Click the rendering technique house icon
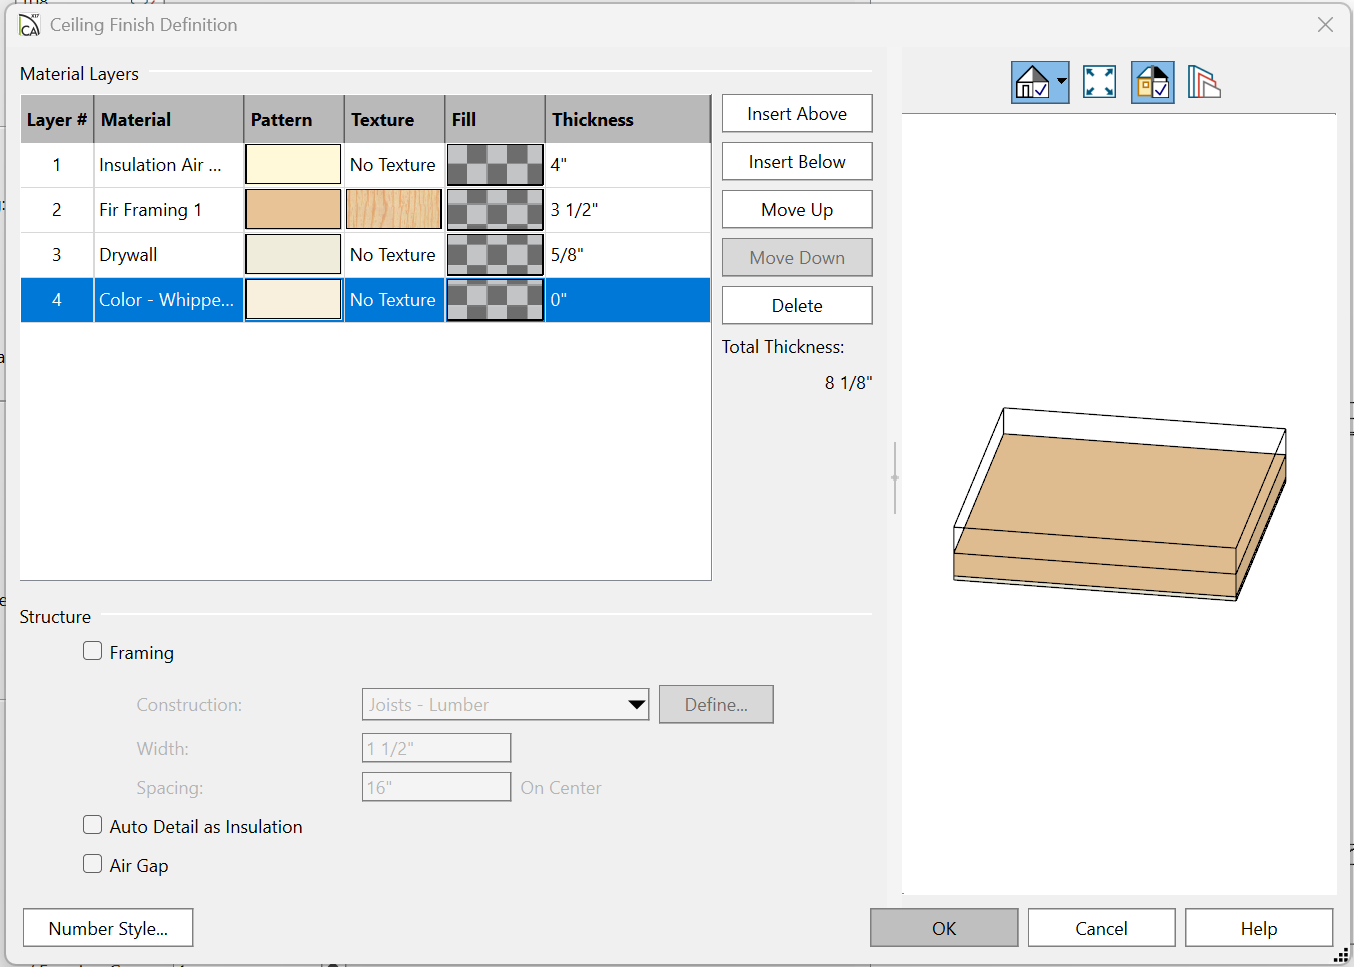 [x=1032, y=82]
